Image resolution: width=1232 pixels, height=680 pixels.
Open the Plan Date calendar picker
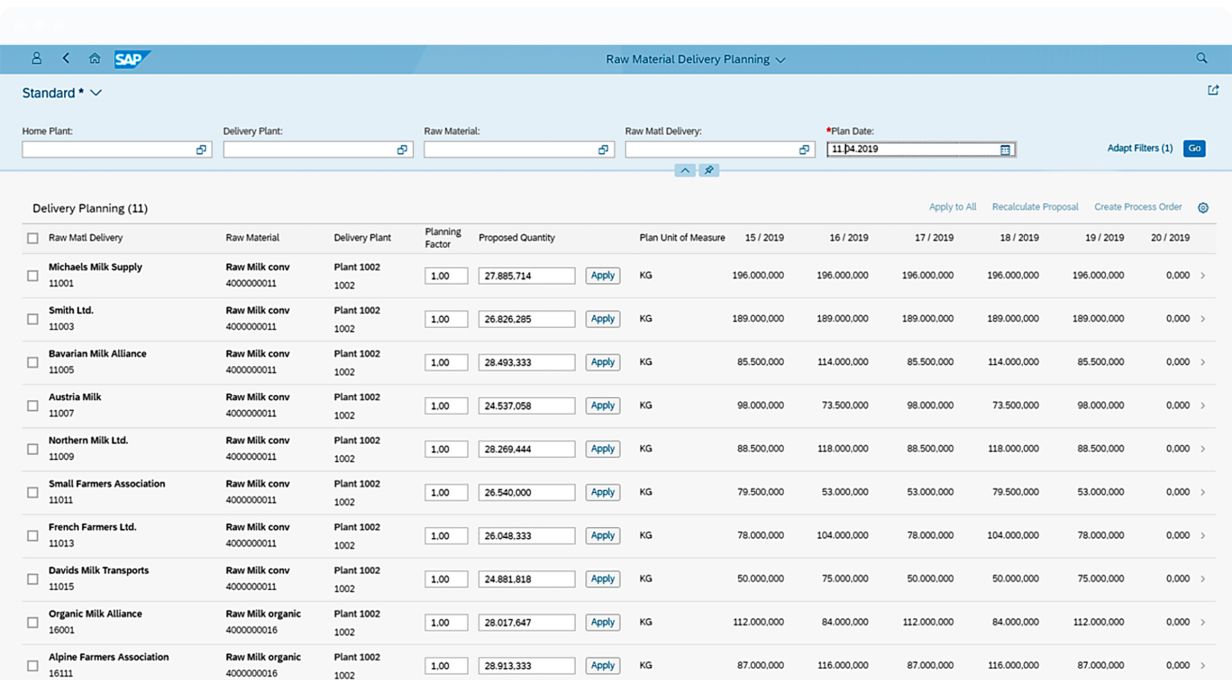pyautogui.click(x=1006, y=150)
